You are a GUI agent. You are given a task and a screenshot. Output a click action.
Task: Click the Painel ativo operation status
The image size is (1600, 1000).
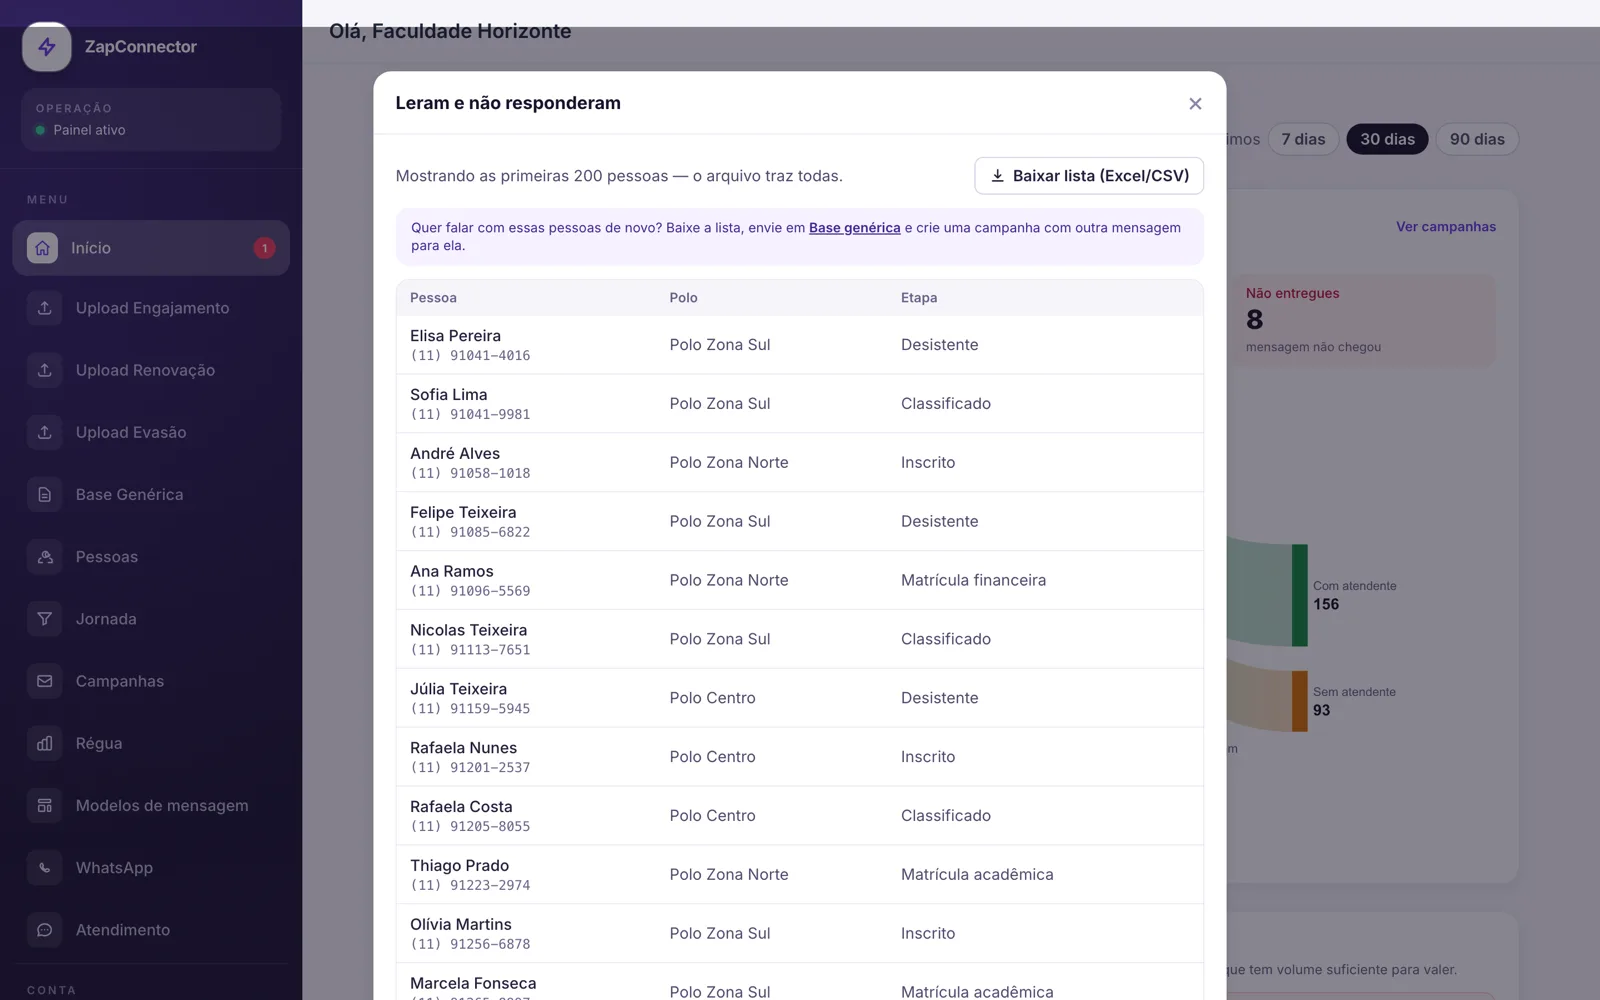[89, 130]
